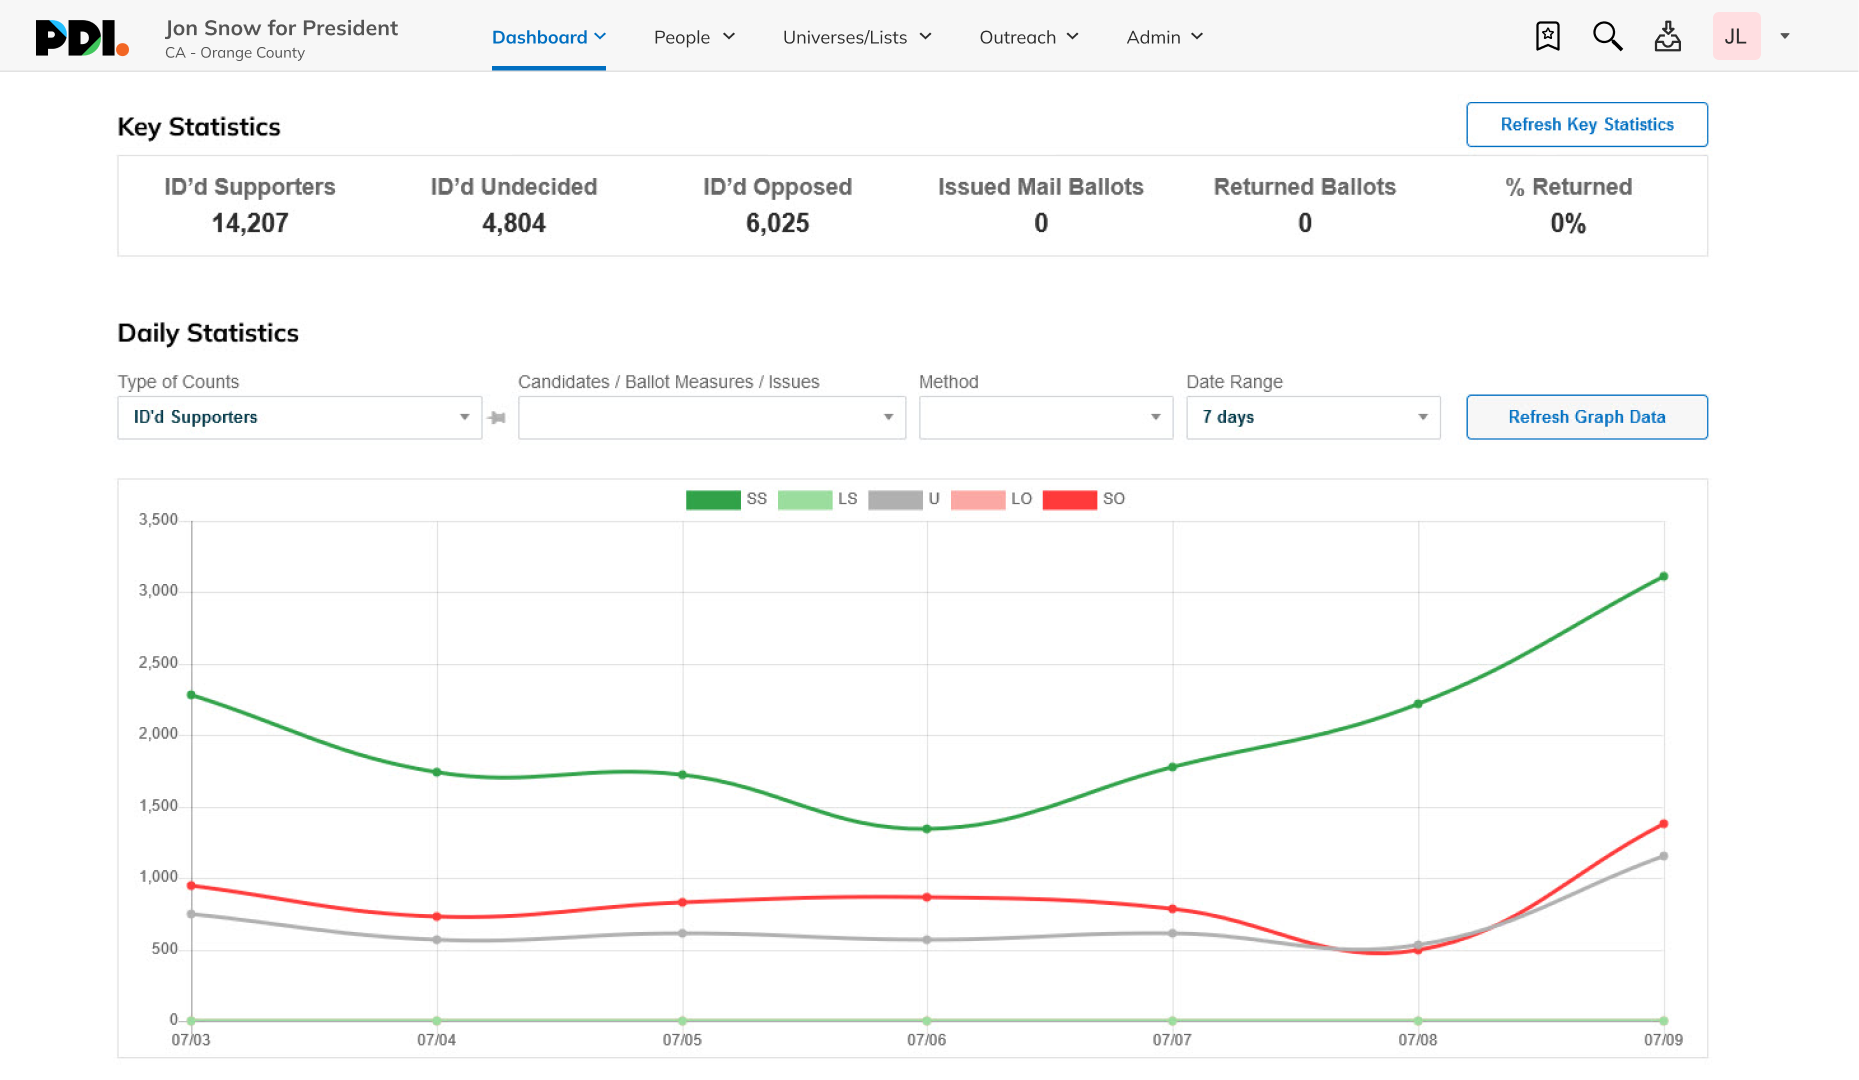Open the Dashboard menu
This screenshot has height=1080, width=1859.
tap(548, 37)
